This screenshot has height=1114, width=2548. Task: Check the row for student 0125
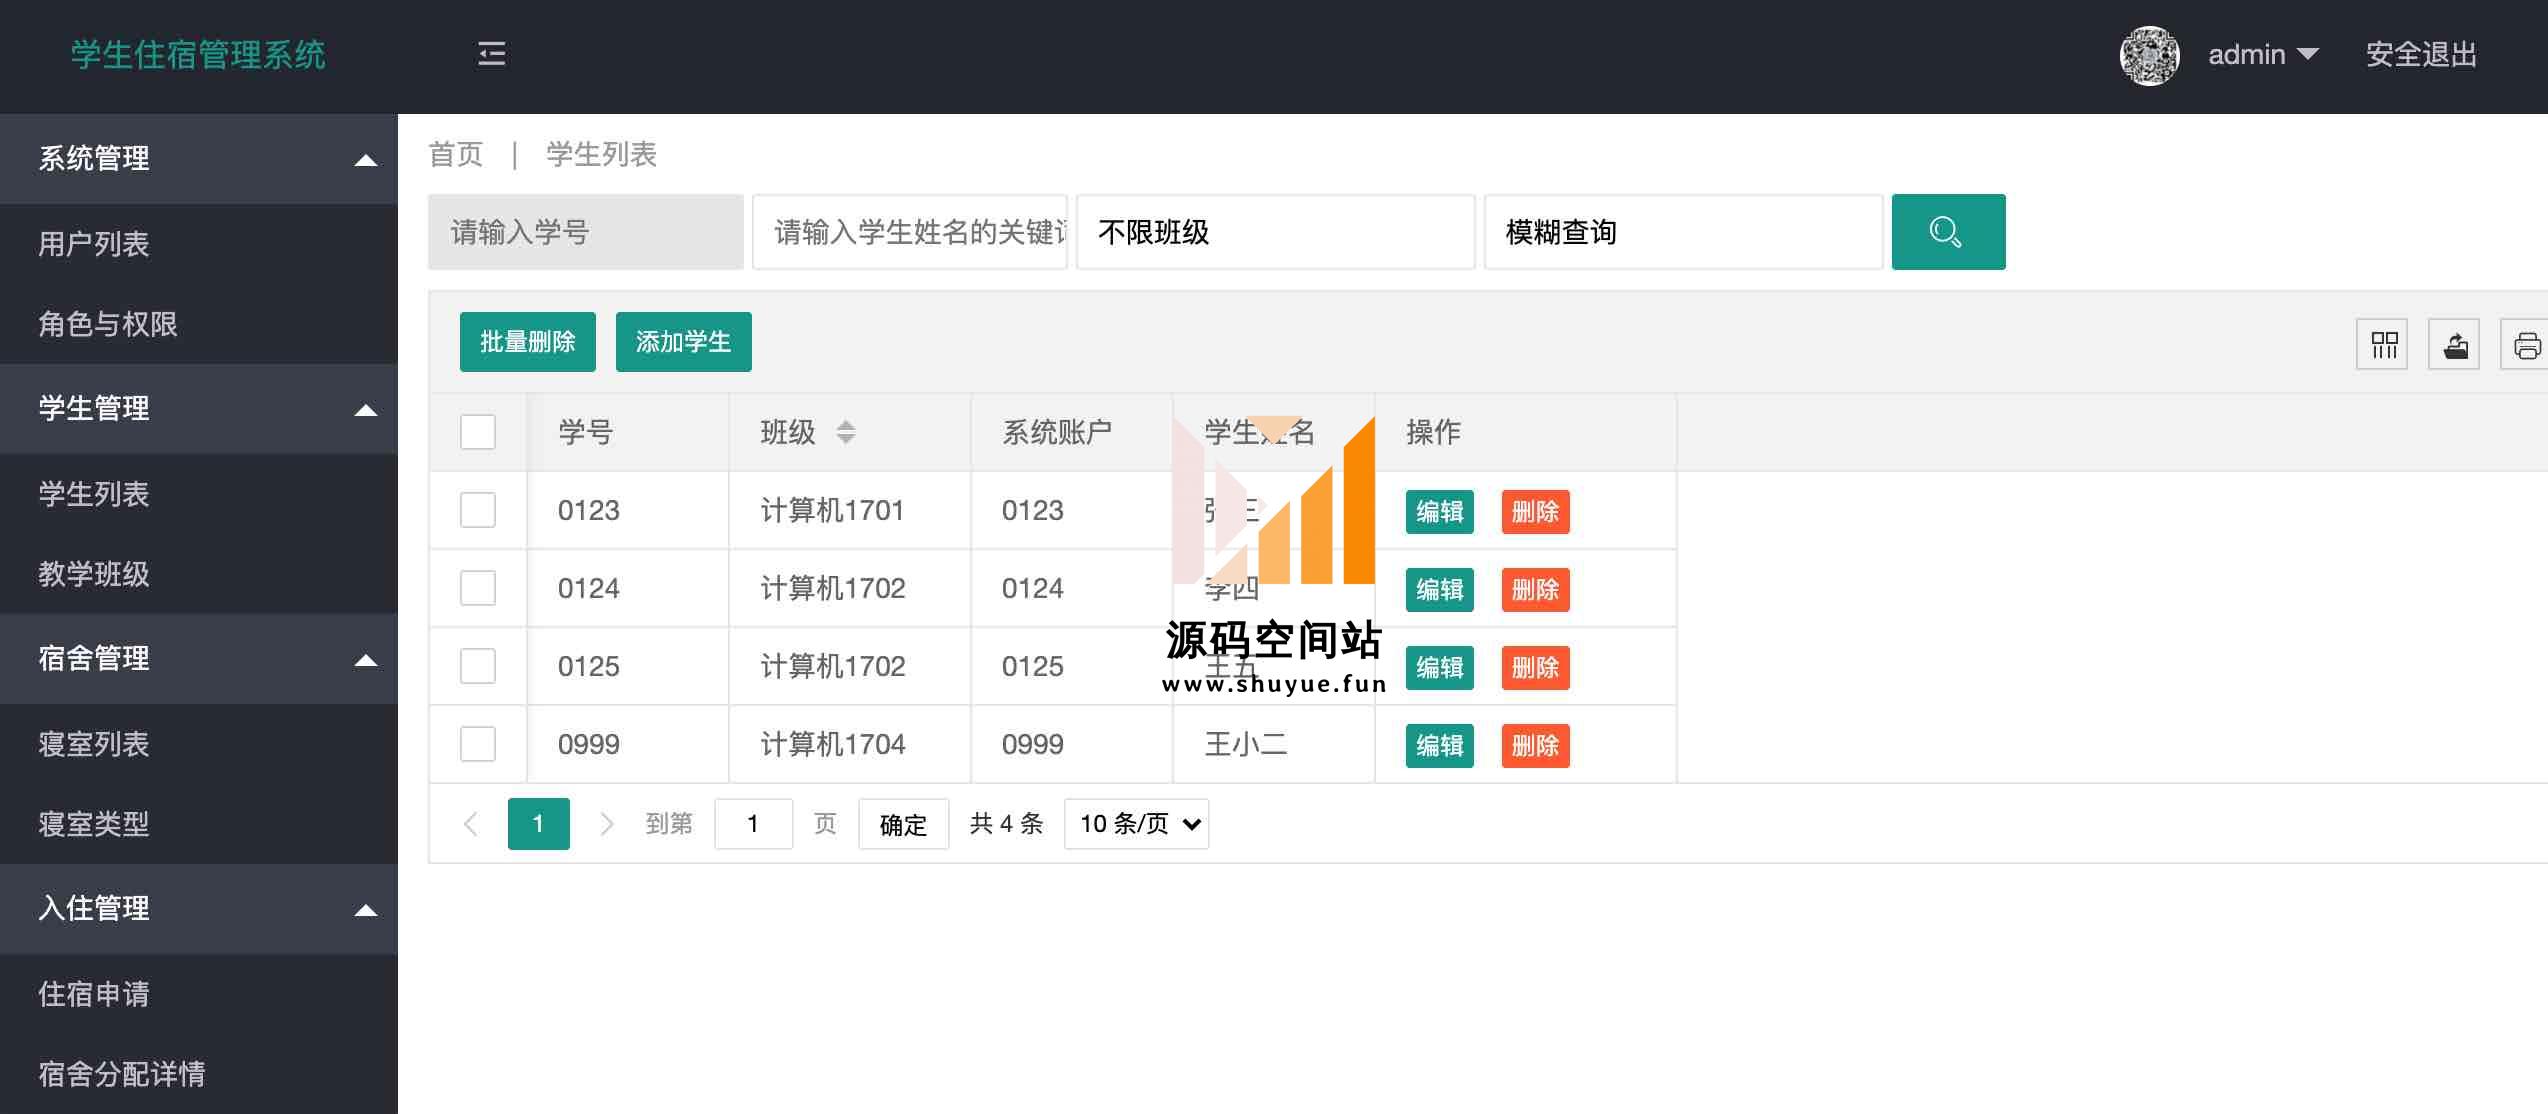(x=478, y=666)
